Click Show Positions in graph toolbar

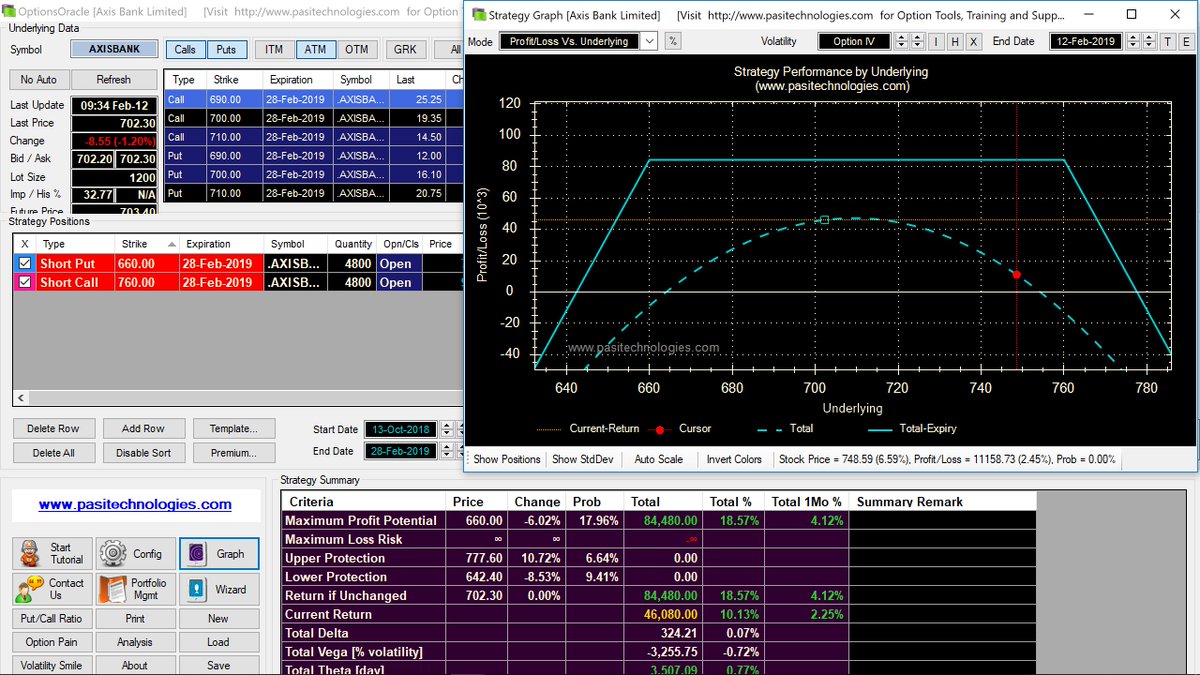(507, 459)
